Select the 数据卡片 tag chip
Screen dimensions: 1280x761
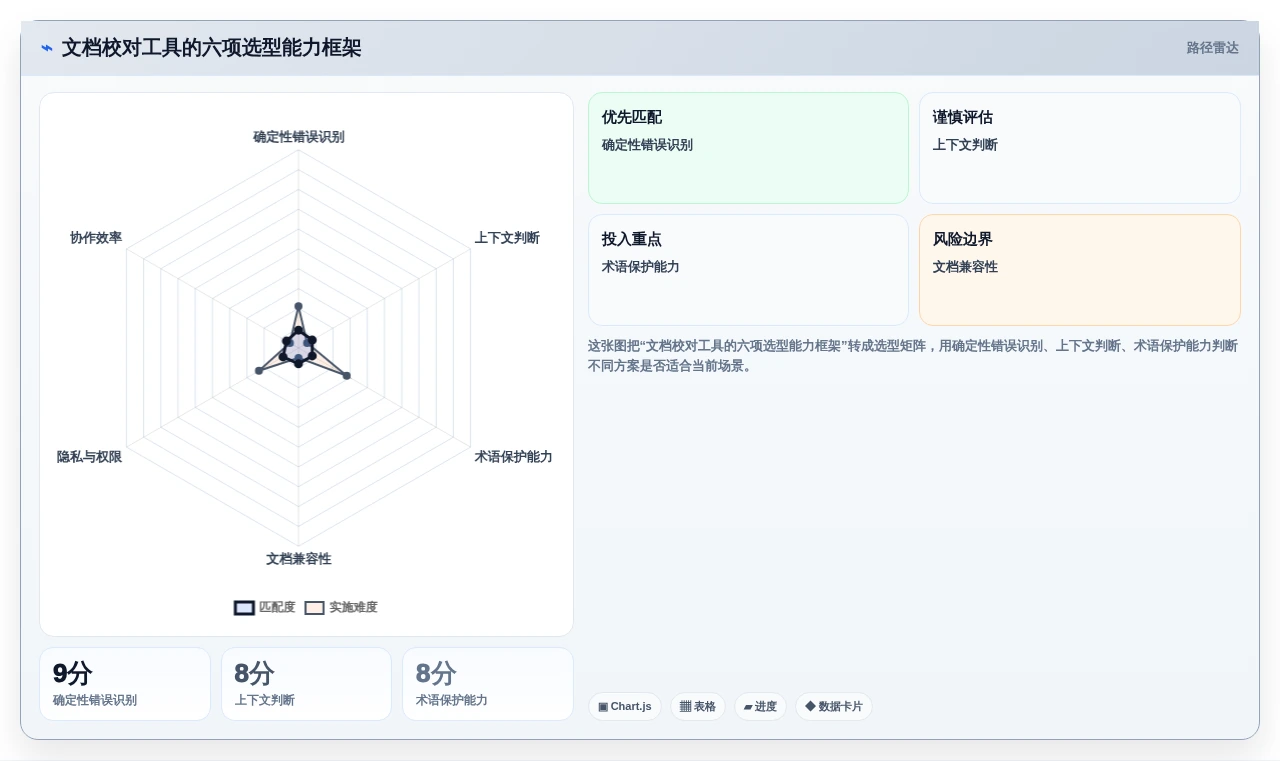click(834, 706)
